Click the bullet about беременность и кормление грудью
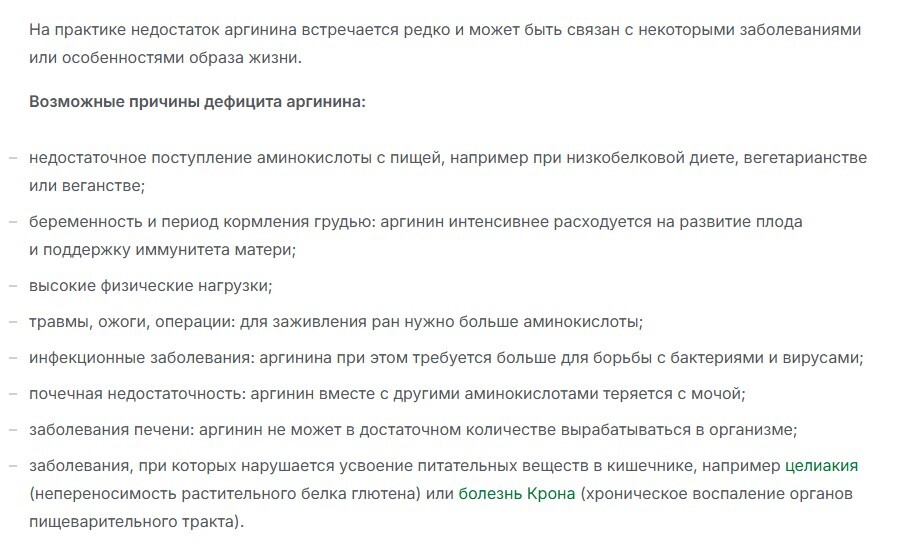The width and height of the screenshot is (919, 553). [416, 235]
